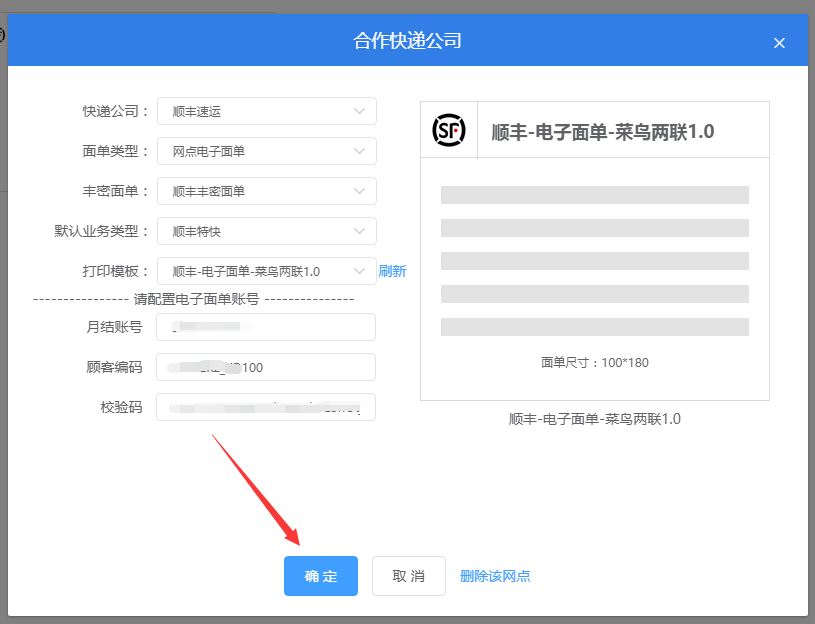
Task: Click the SF Express logo icon
Action: 449,129
